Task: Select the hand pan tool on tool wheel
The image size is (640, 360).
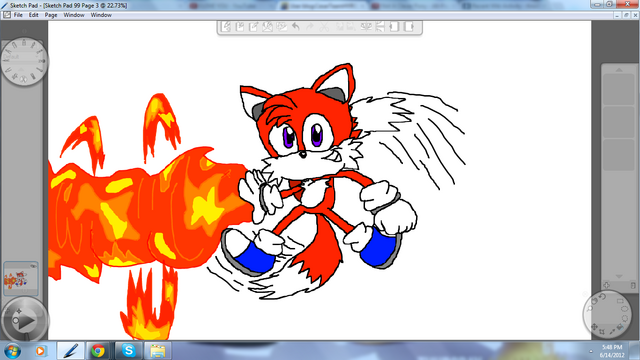Action: (594, 301)
